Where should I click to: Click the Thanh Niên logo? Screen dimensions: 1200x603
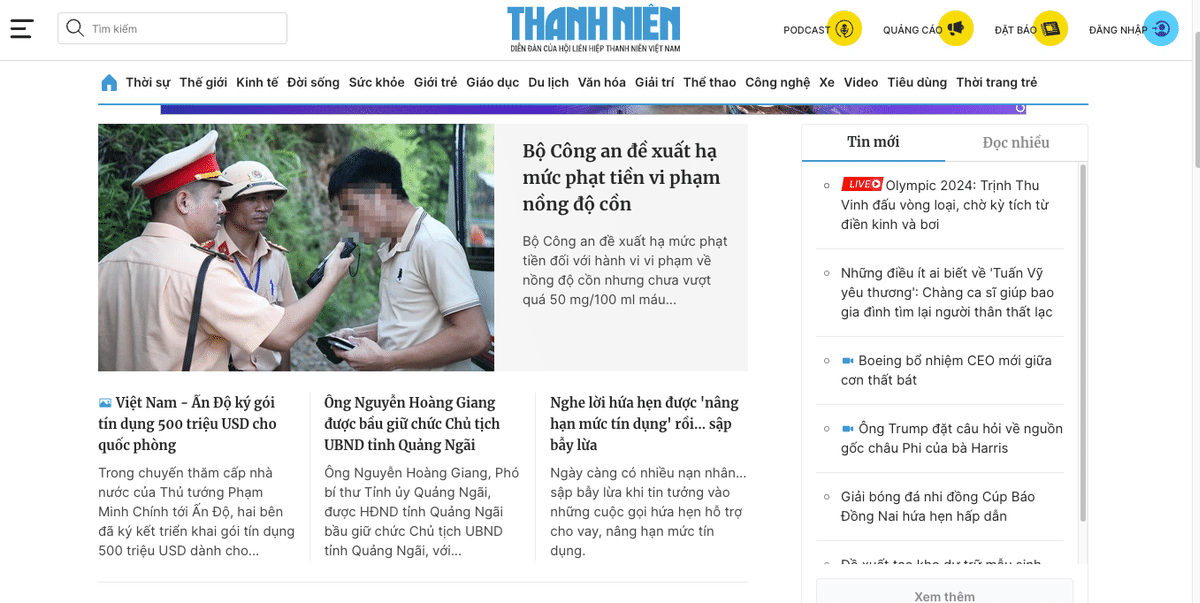click(x=594, y=29)
